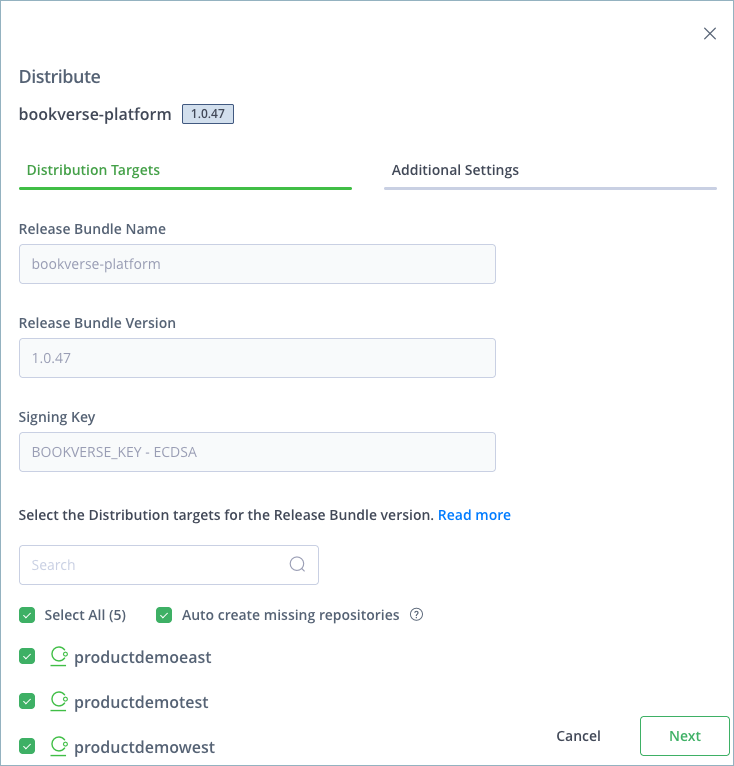Screen dimensions: 734x766
Task: Open the Read more link
Action: pyautogui.click(x=474, y=515)
